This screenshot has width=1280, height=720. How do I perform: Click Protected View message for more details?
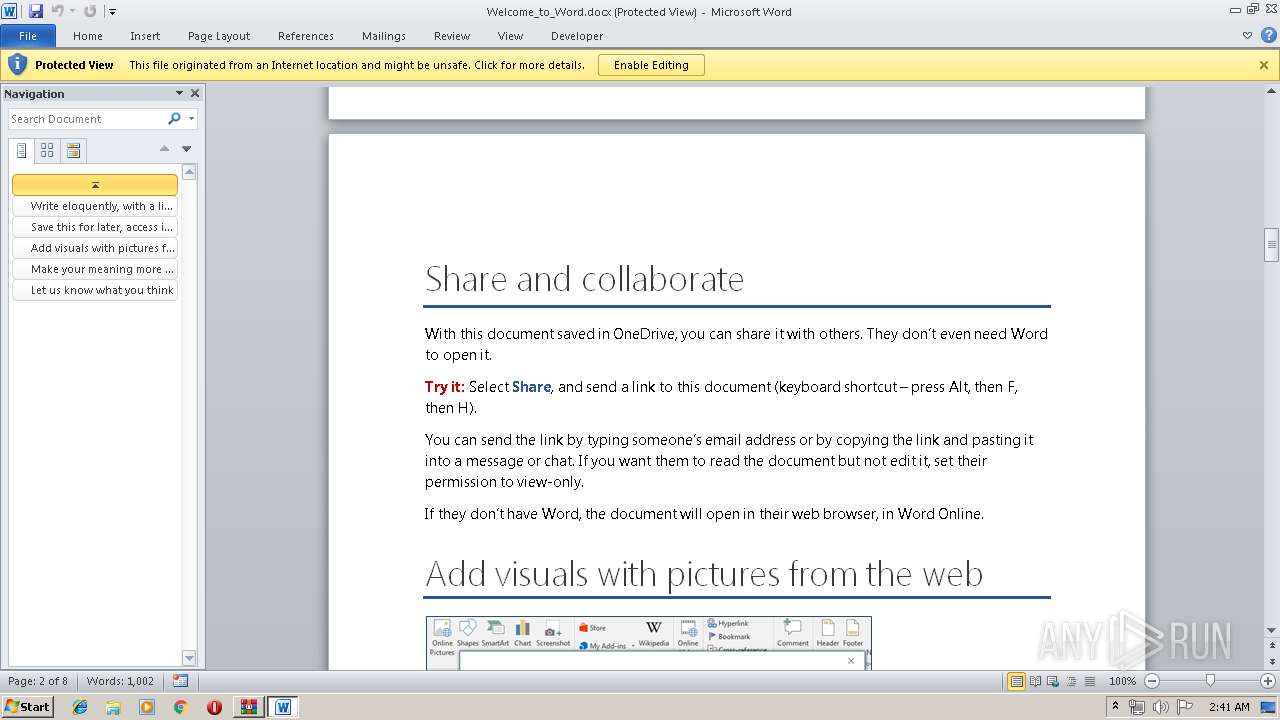click(357, 65)
